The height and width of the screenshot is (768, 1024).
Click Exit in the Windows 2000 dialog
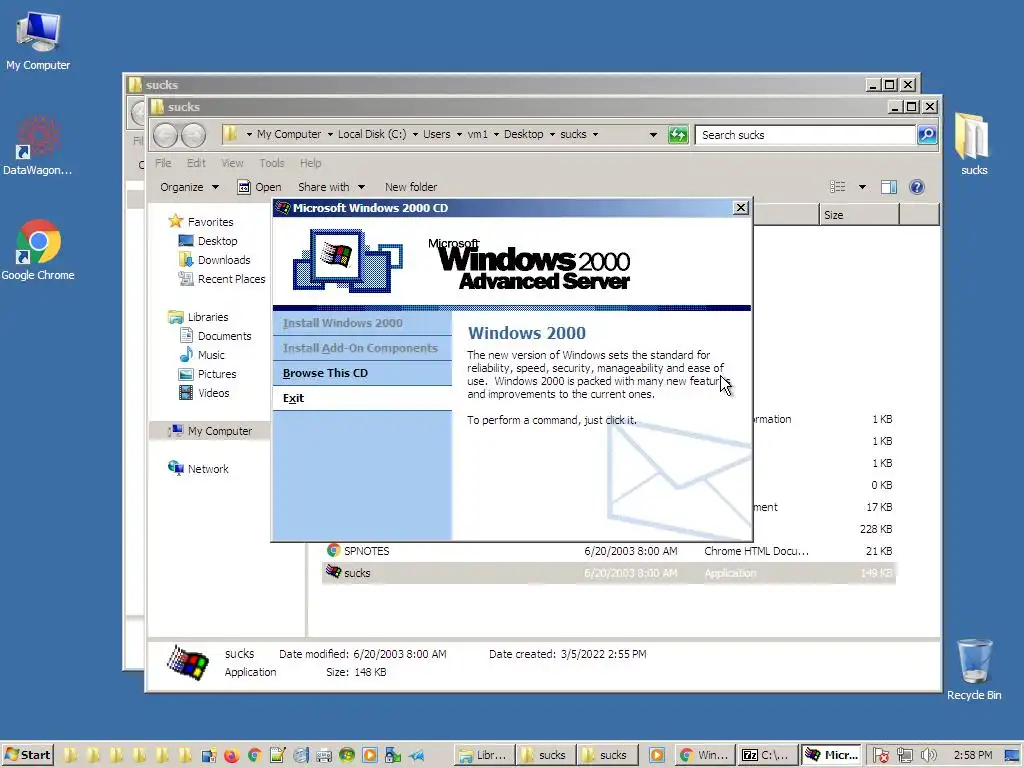pos(362,398)
